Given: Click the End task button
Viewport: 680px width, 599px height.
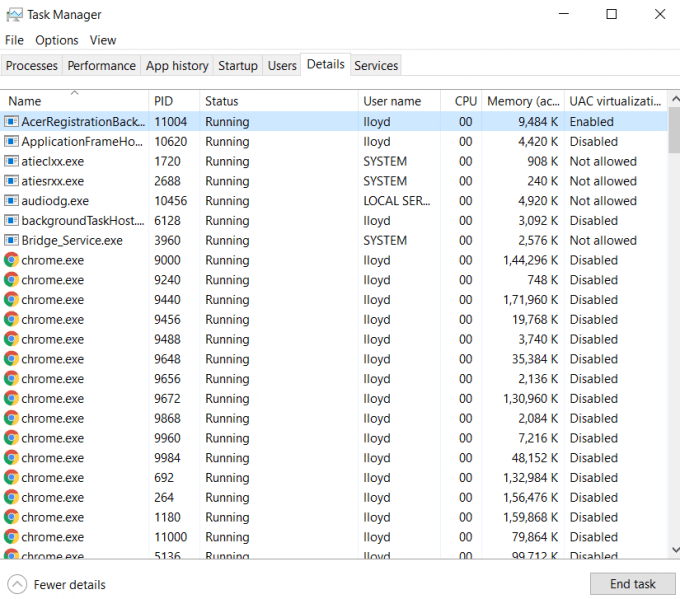Looking at the screenshot, I should point(631,584).
